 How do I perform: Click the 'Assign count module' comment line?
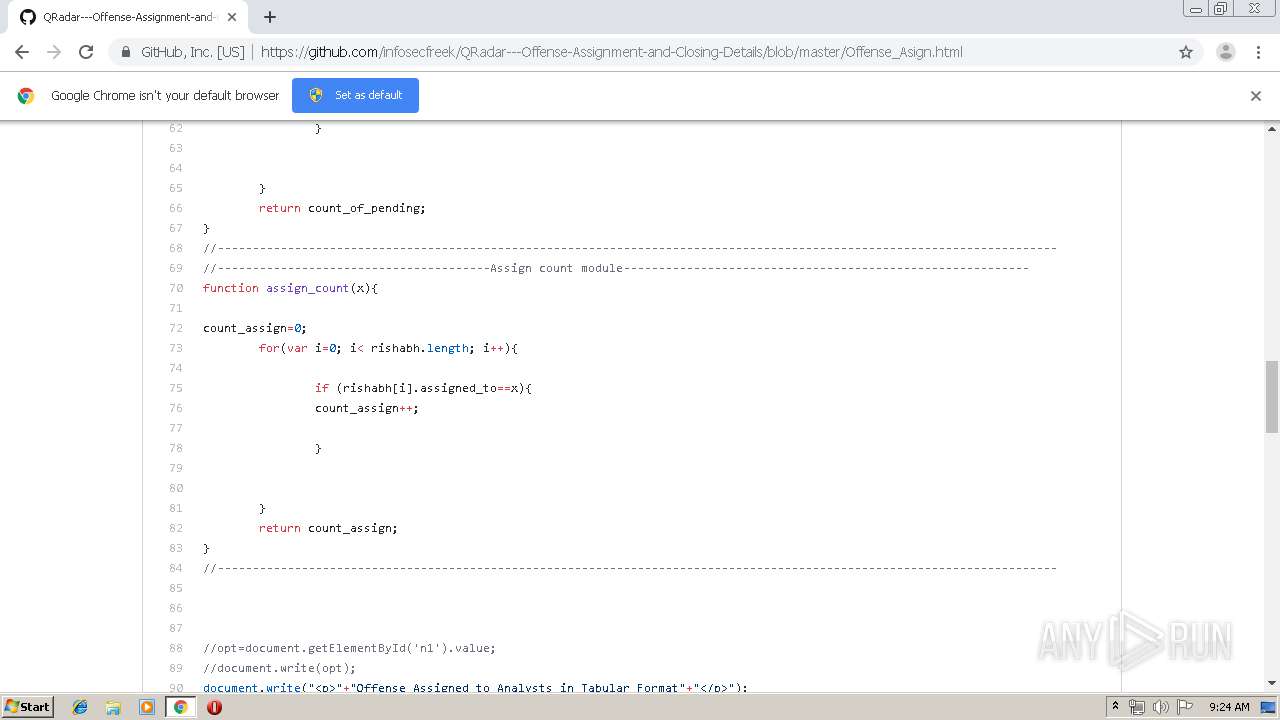point(616,268)
